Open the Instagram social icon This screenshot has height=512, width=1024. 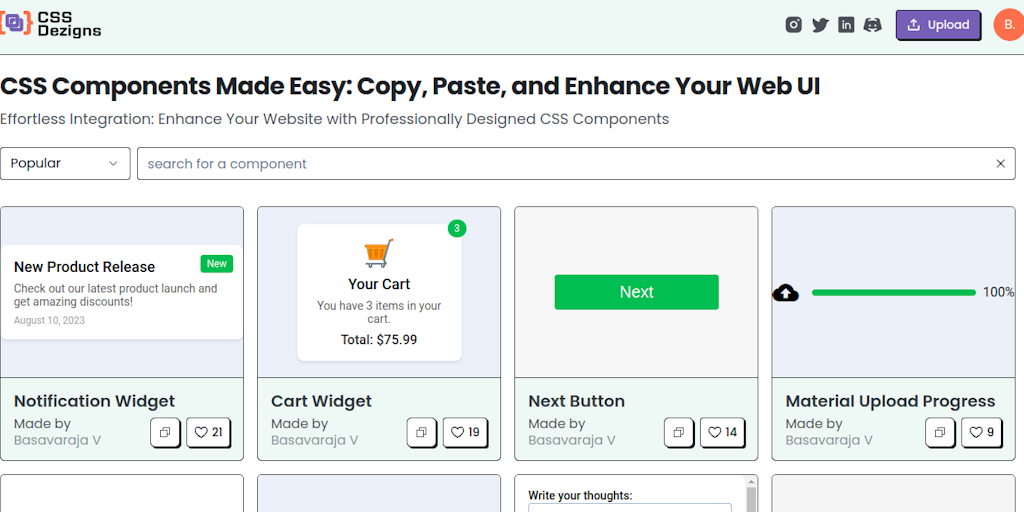(794, 25)
